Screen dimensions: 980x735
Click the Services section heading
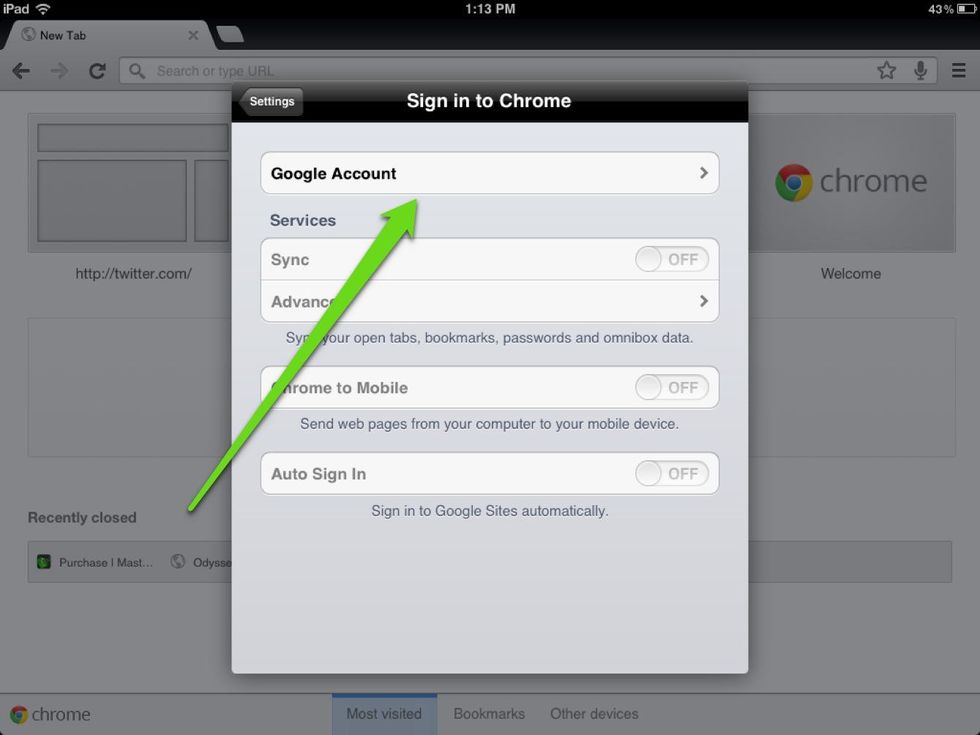click(x=302, y=220)
